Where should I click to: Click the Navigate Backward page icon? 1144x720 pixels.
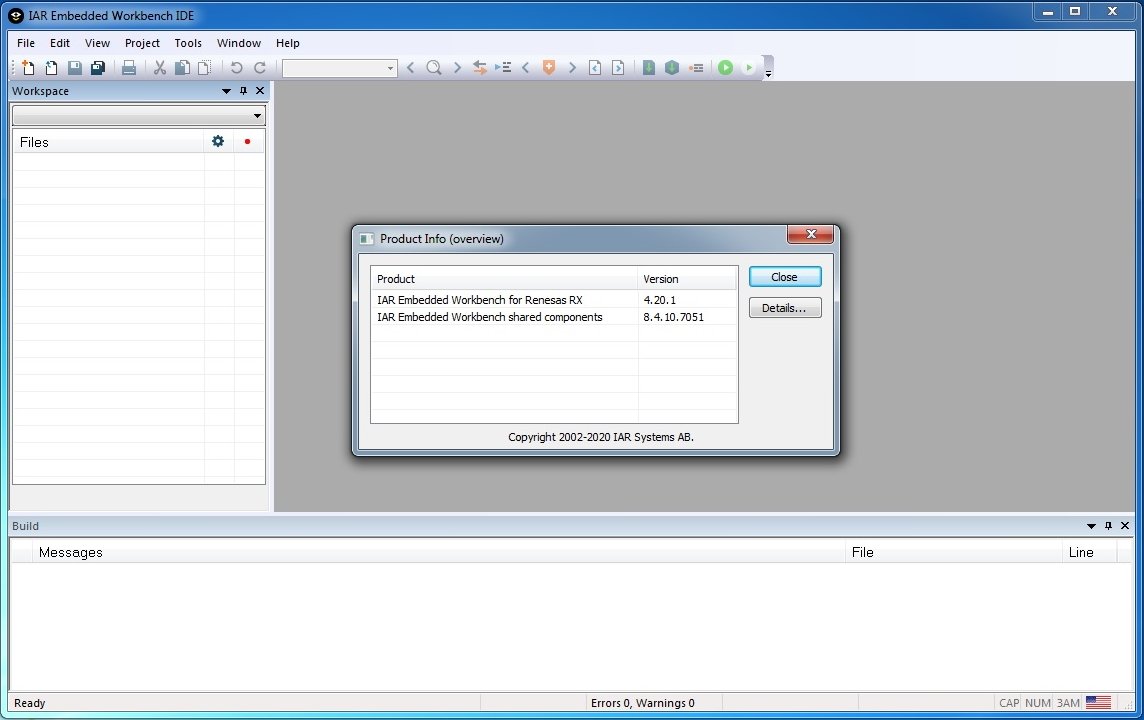(595, 68)
